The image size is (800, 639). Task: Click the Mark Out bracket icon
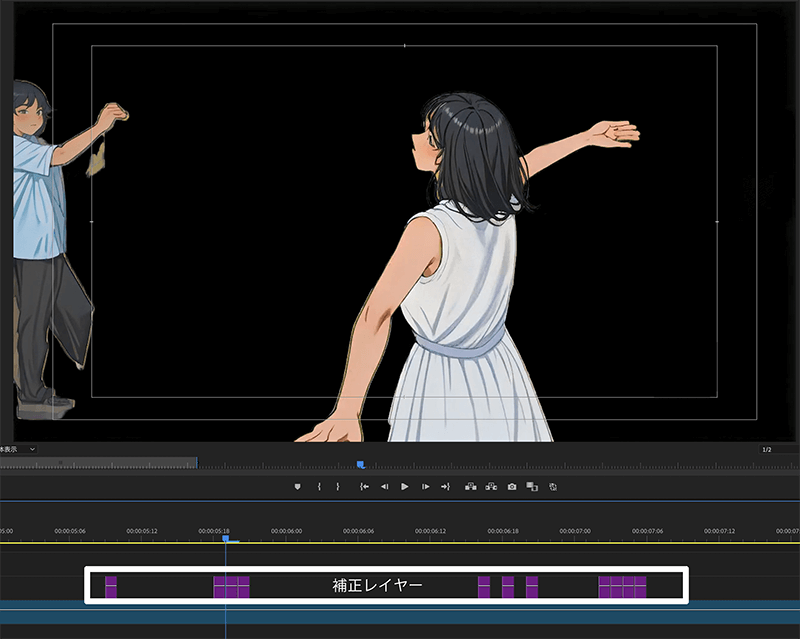click(338, 487)
